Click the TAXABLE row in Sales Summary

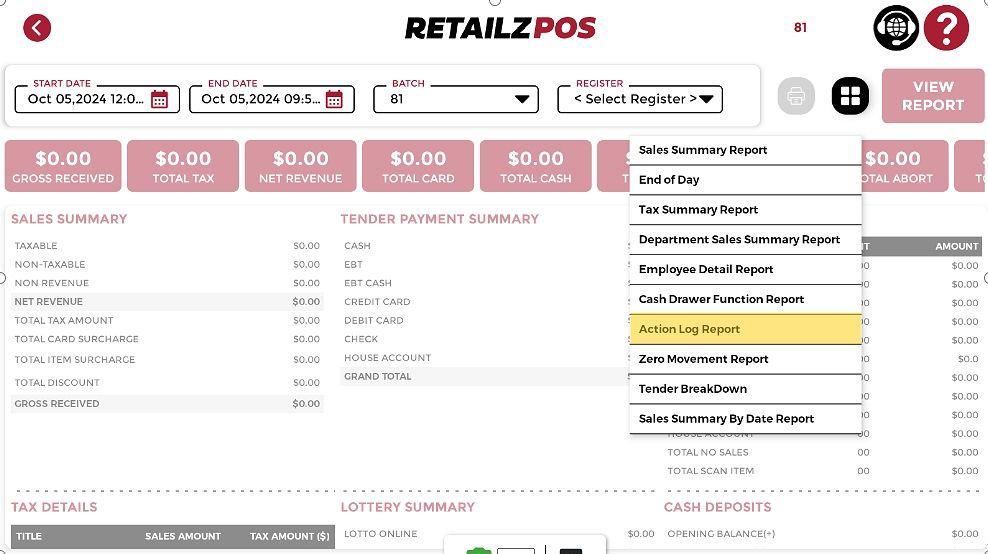coord(167,246)
